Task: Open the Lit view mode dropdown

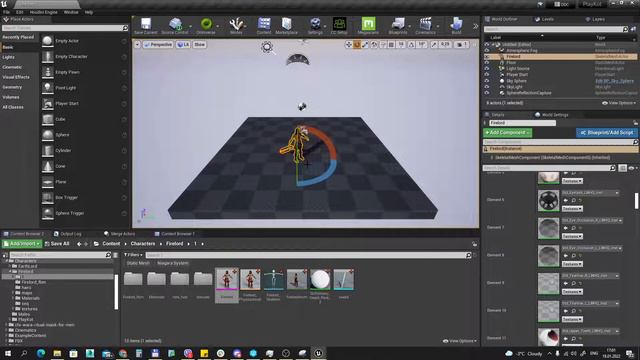Action: [183, 44]
